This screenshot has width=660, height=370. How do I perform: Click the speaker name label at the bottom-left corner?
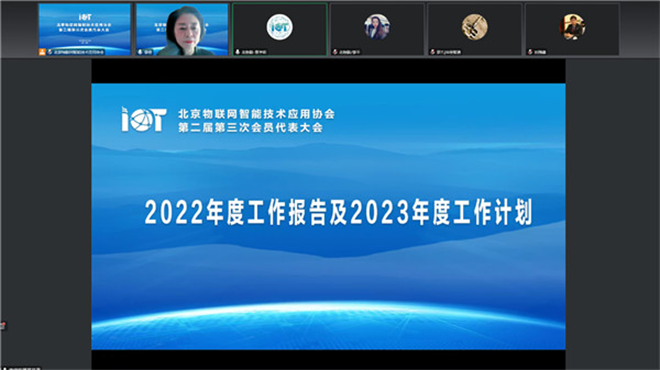click(x=21, y=368)
